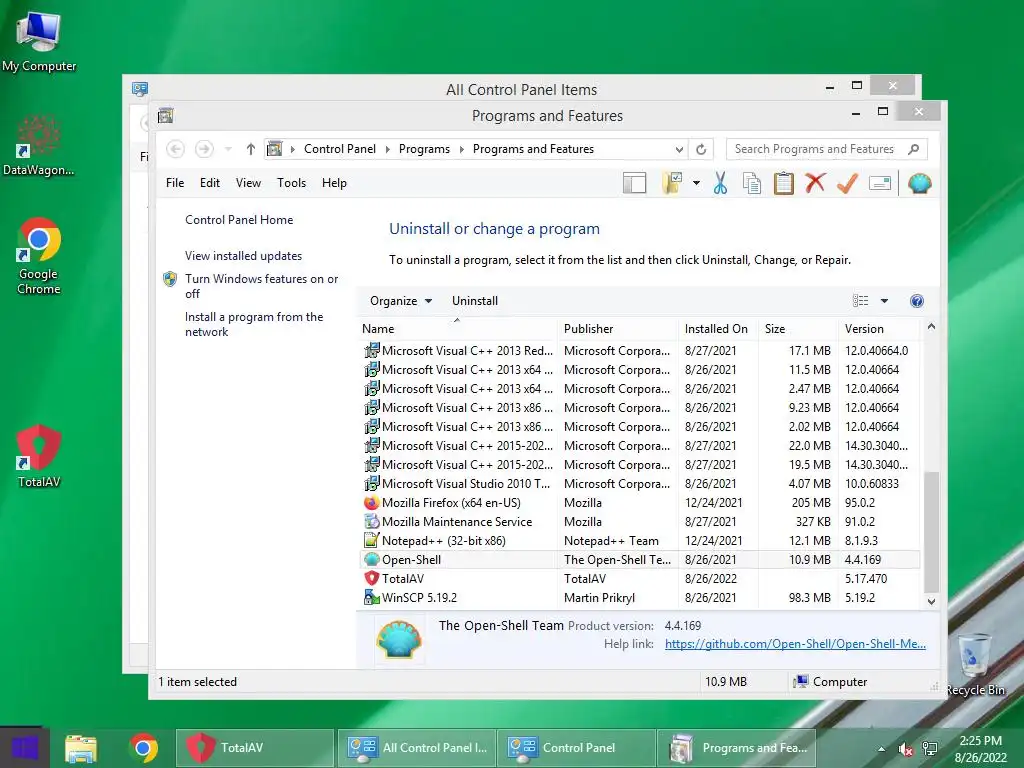Select the TotalAV program entry
Viewport: 1024px width, 768px height.
pyautogui.click(x=639, y=579)
